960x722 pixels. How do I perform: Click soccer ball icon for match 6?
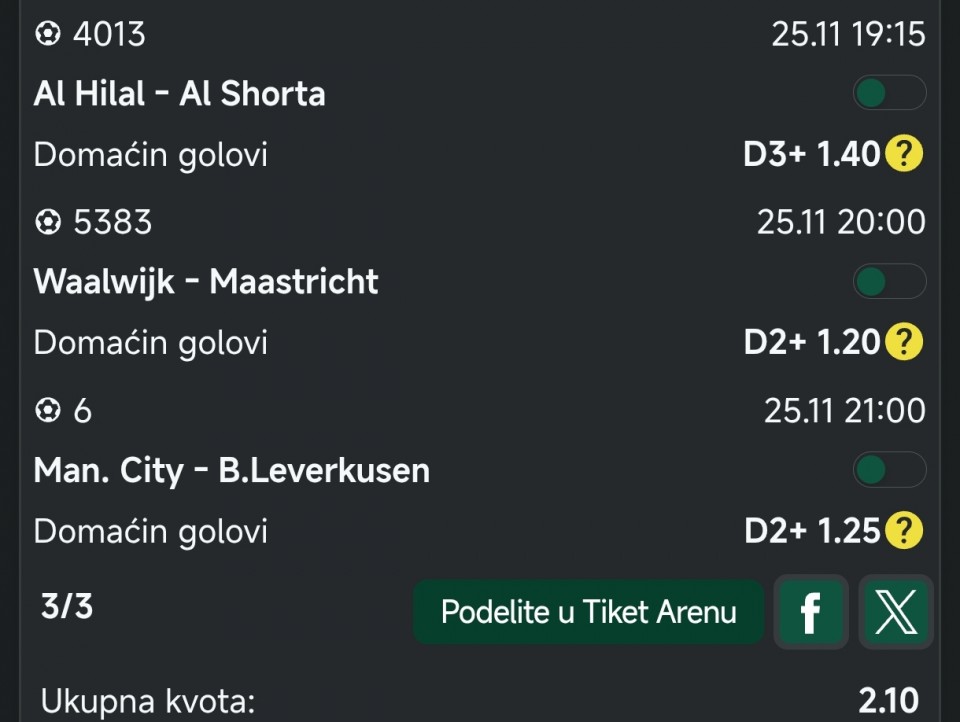[x=47, y=410]
